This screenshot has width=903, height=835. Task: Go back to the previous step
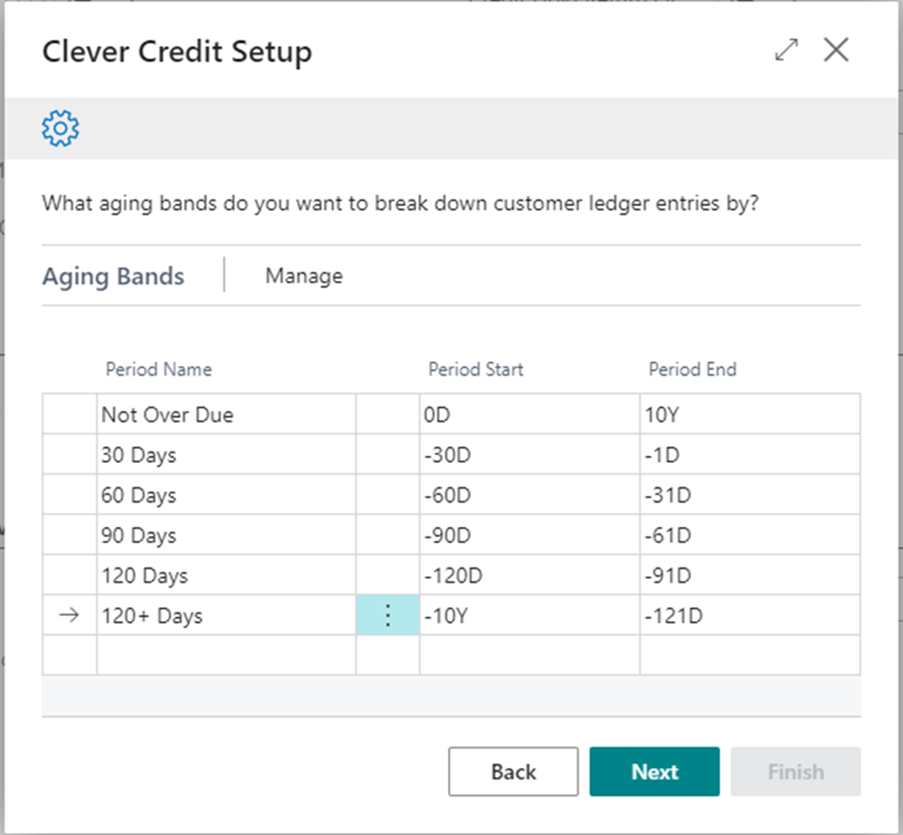coord(513,772)
